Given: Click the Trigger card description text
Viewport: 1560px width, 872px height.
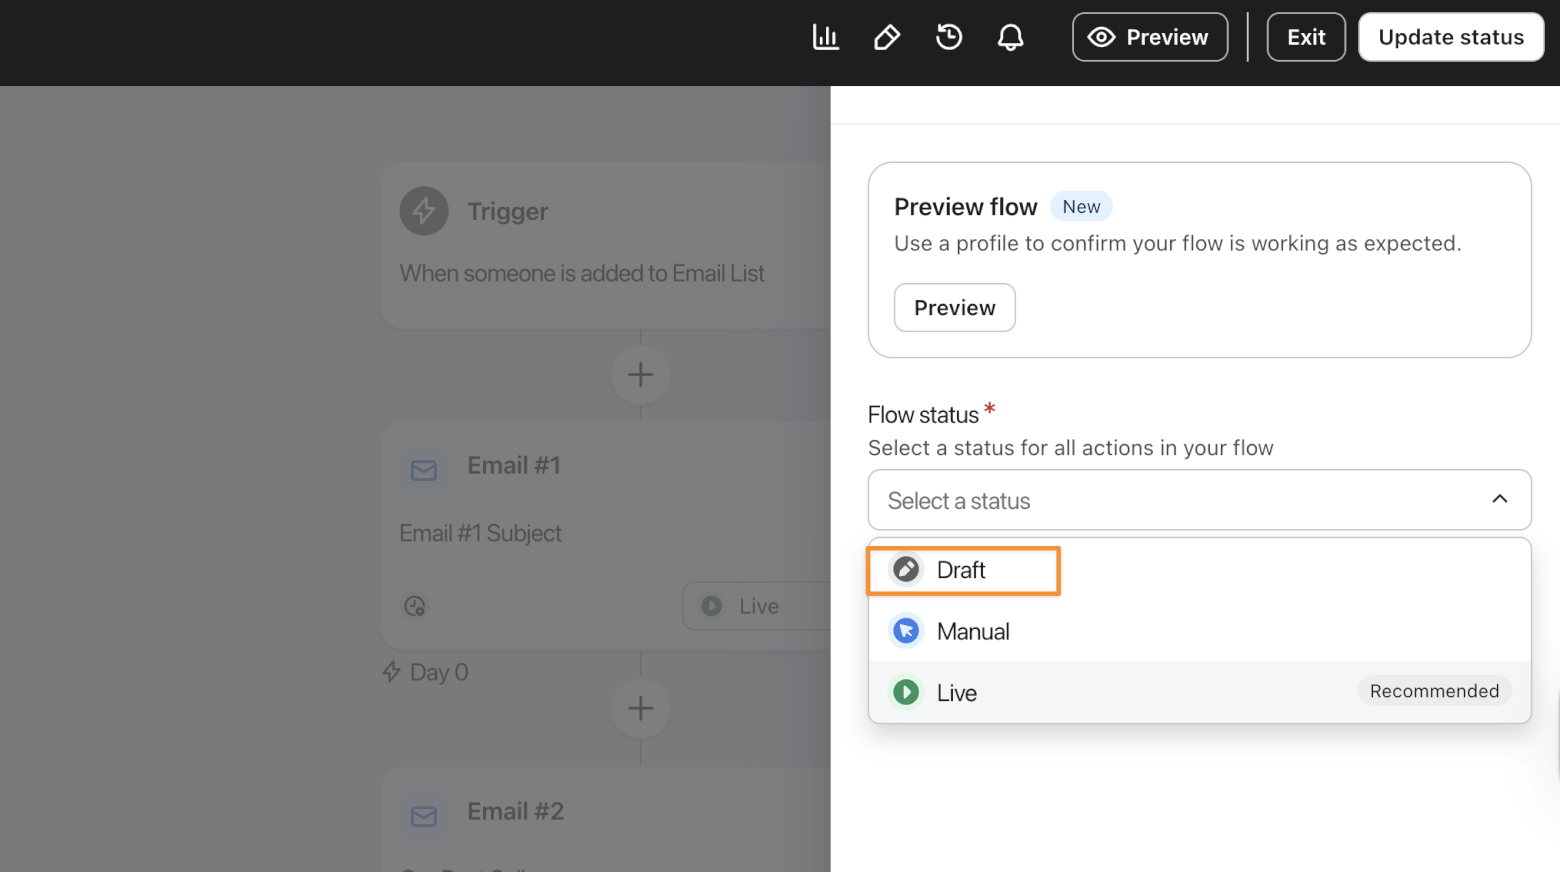Looking at the screenshot, I should click(582, 273).
